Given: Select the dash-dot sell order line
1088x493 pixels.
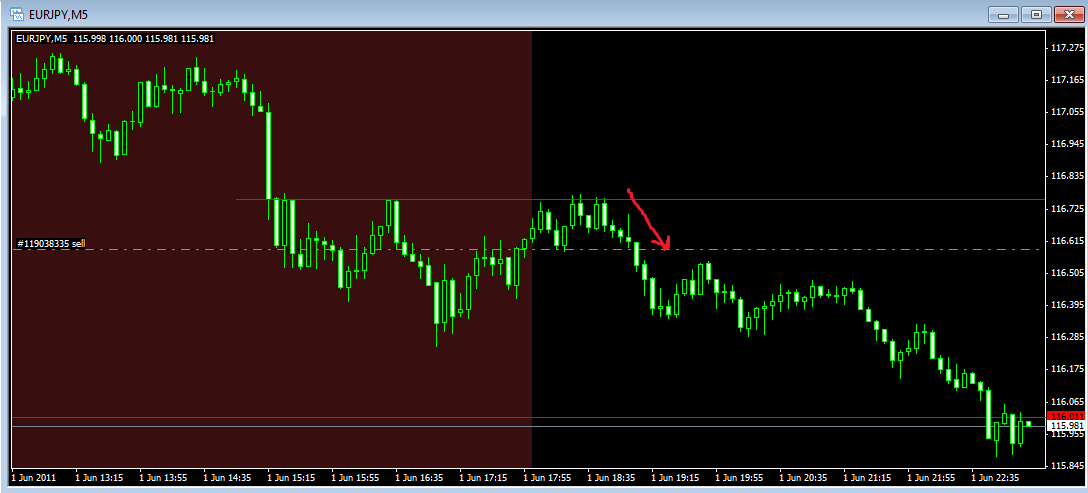Looking at the screenshot, I should tap(800, 249).
